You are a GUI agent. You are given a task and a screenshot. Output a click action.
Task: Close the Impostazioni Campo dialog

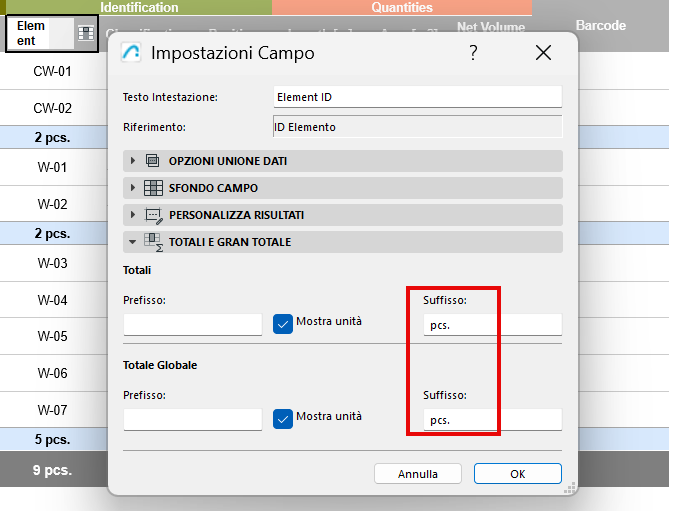coord(543,53)
